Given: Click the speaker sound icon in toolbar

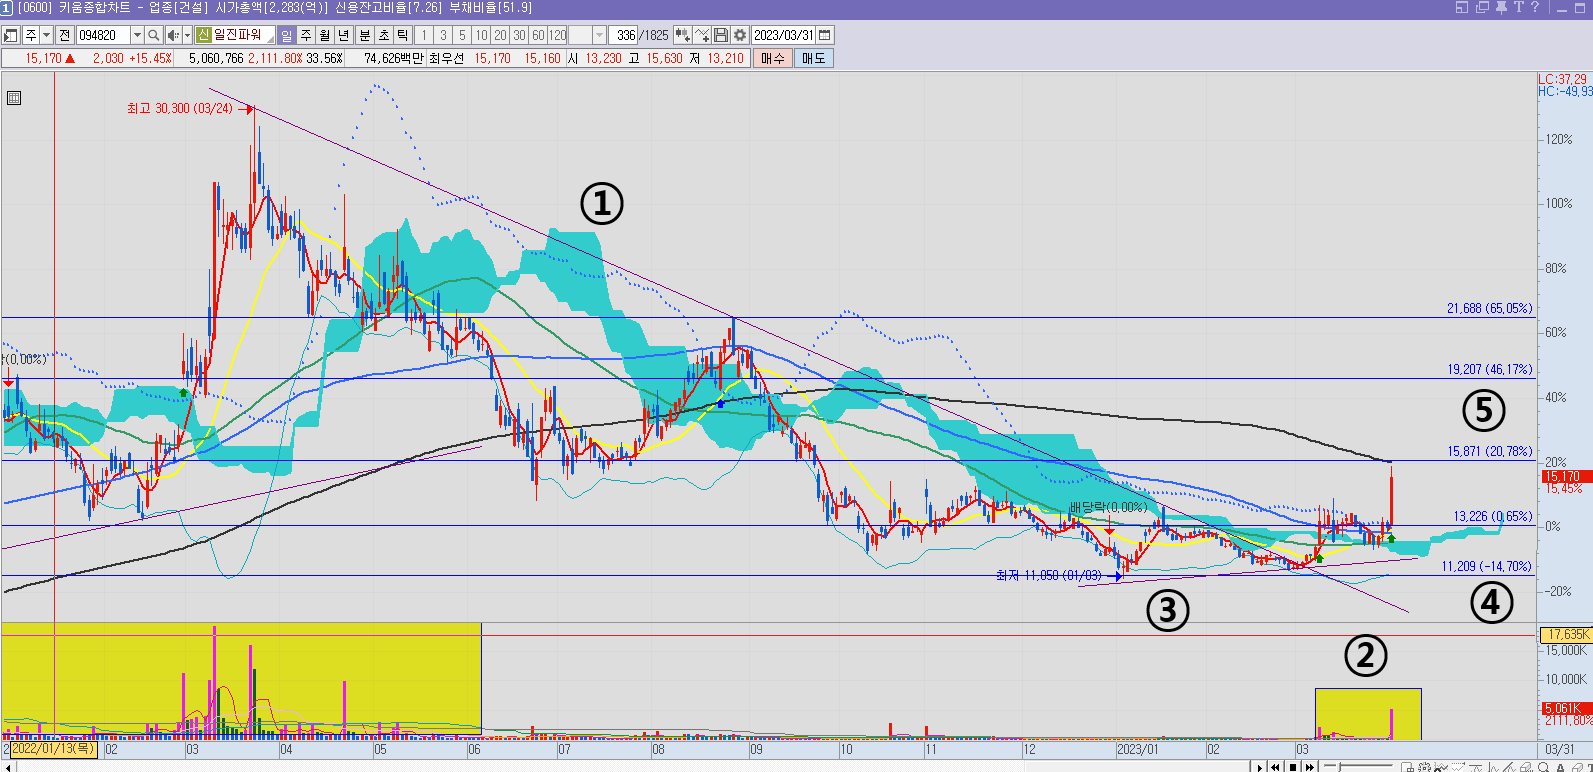Looking at the screenshot, I should pyautogui.click(x=172, y=35).
